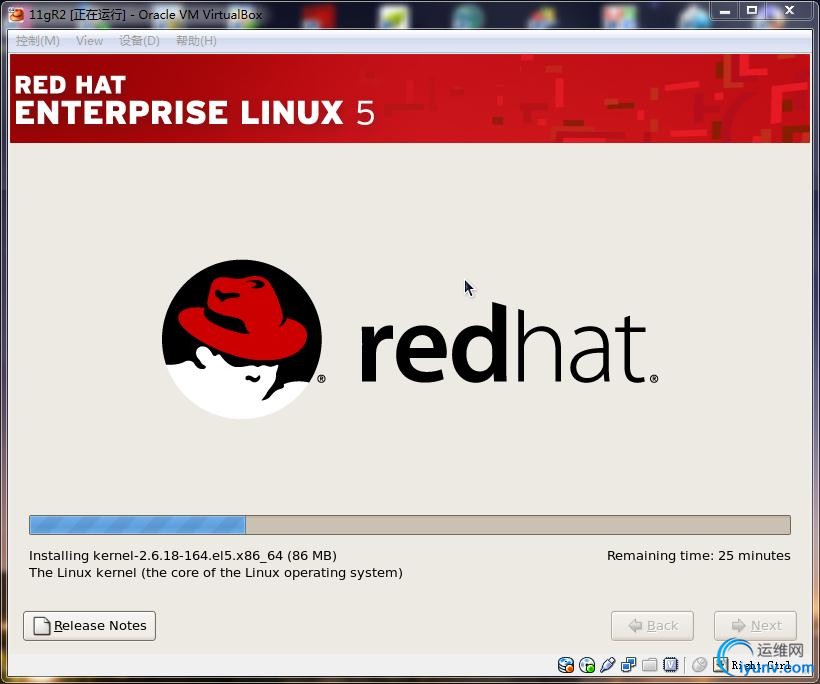
Task: Open the 帮助(H) menu
Action: point(196,41)
